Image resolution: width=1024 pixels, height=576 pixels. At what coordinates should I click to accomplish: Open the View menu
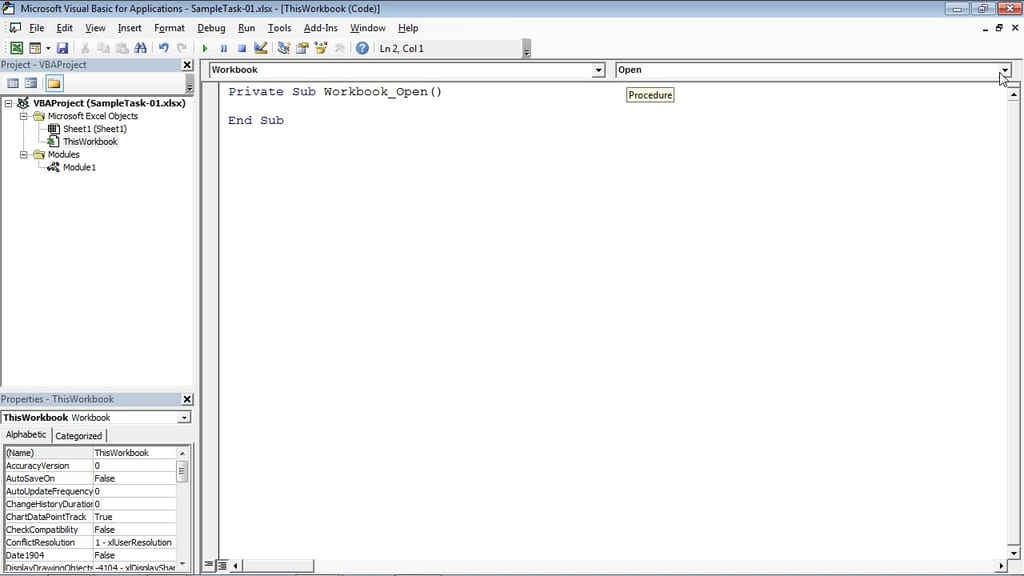tap(95, 28)
